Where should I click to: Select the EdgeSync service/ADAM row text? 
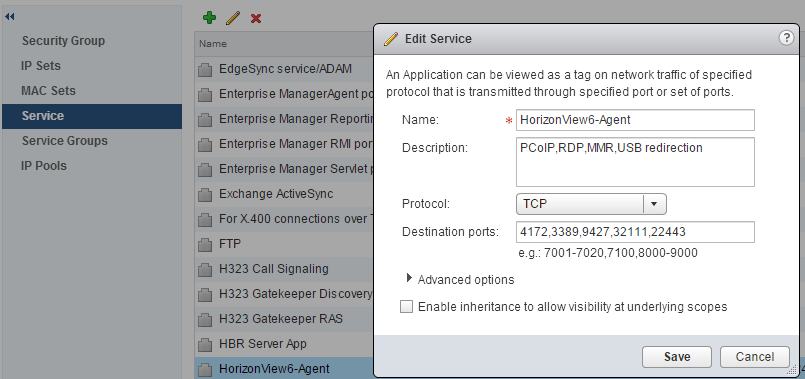pyautogui.click(x=285, y=69)
